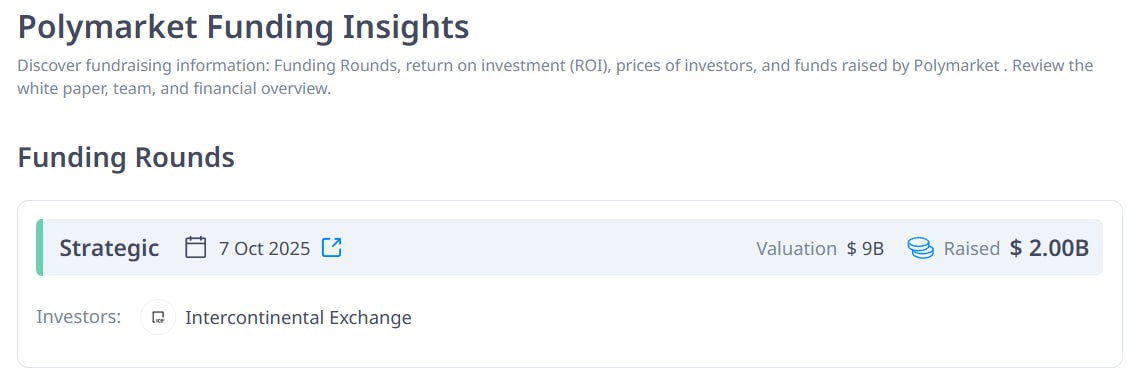Click 'return on investment (ROI)' in description
The image size is (1137, 386).
(x=505, y=65)
